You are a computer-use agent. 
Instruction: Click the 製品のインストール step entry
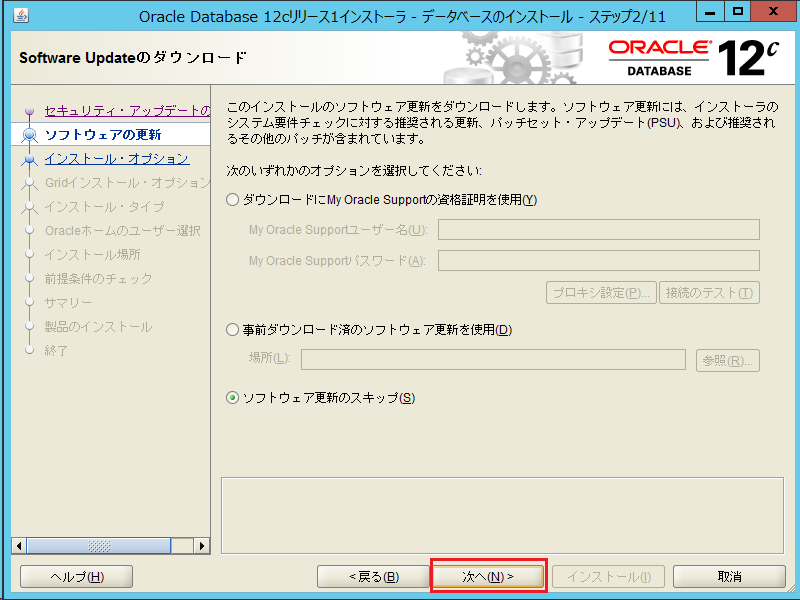[x=98, y=326]
